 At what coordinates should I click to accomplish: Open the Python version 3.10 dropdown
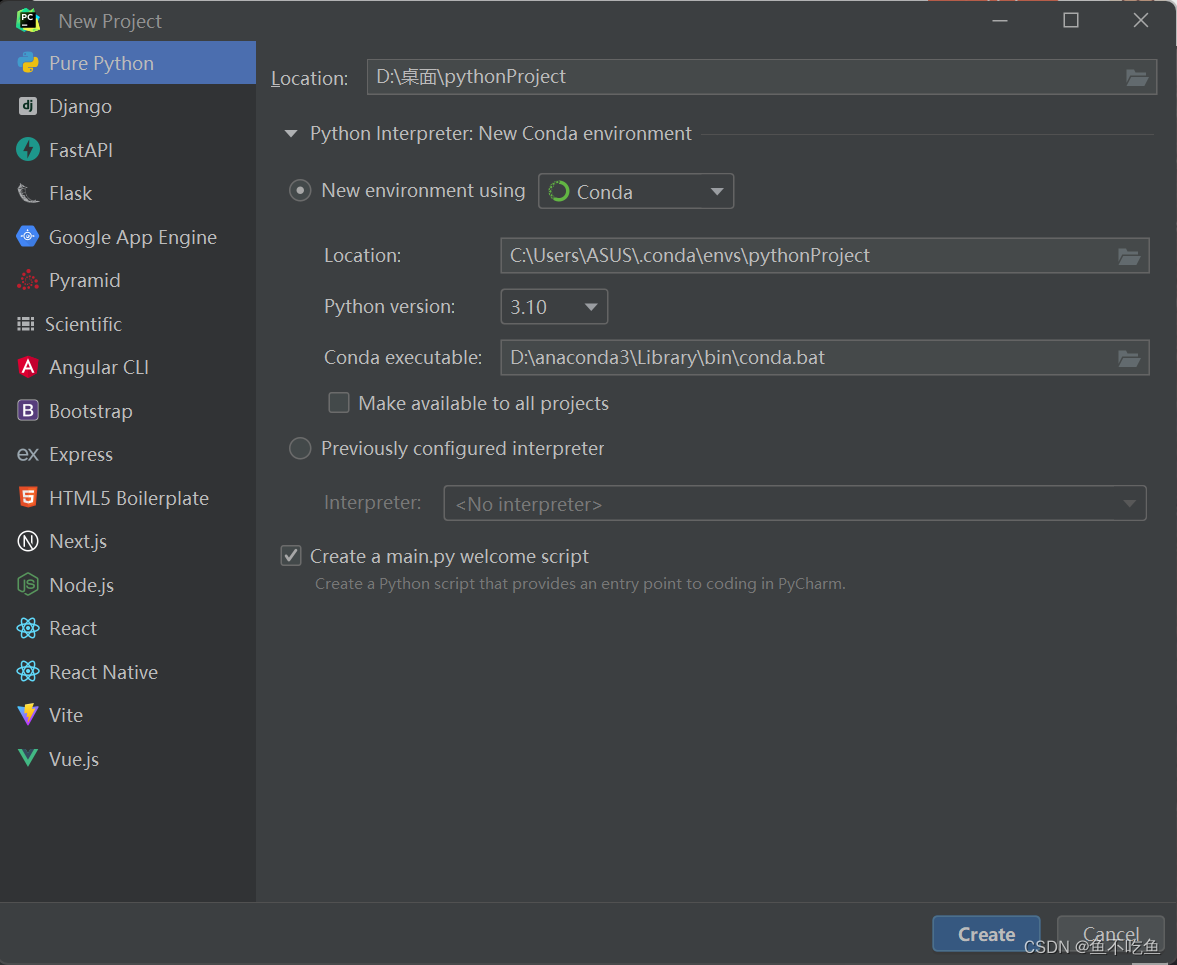tap(554, 307)
